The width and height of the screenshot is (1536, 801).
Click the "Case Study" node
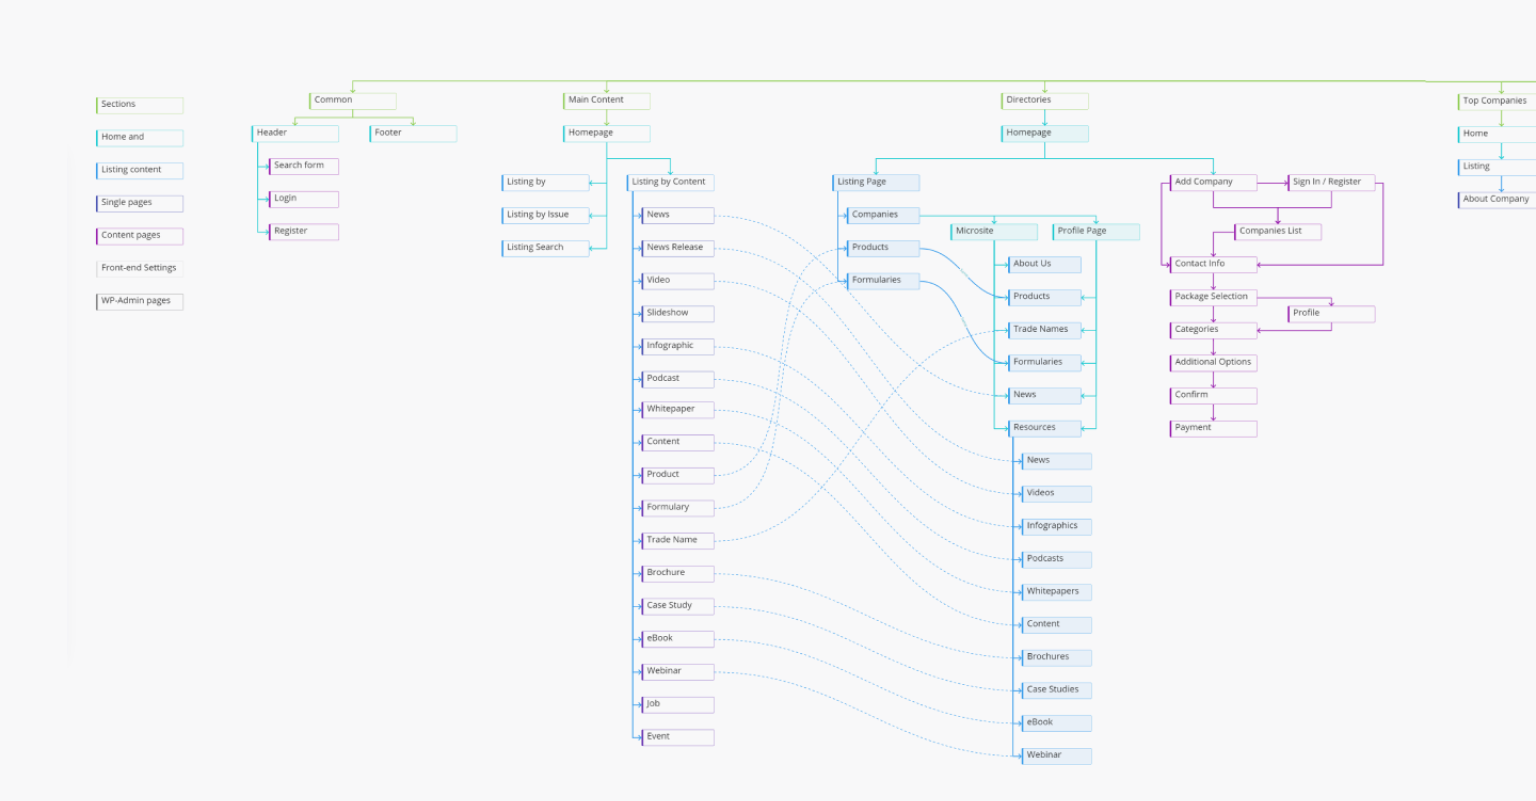[678, 606]
